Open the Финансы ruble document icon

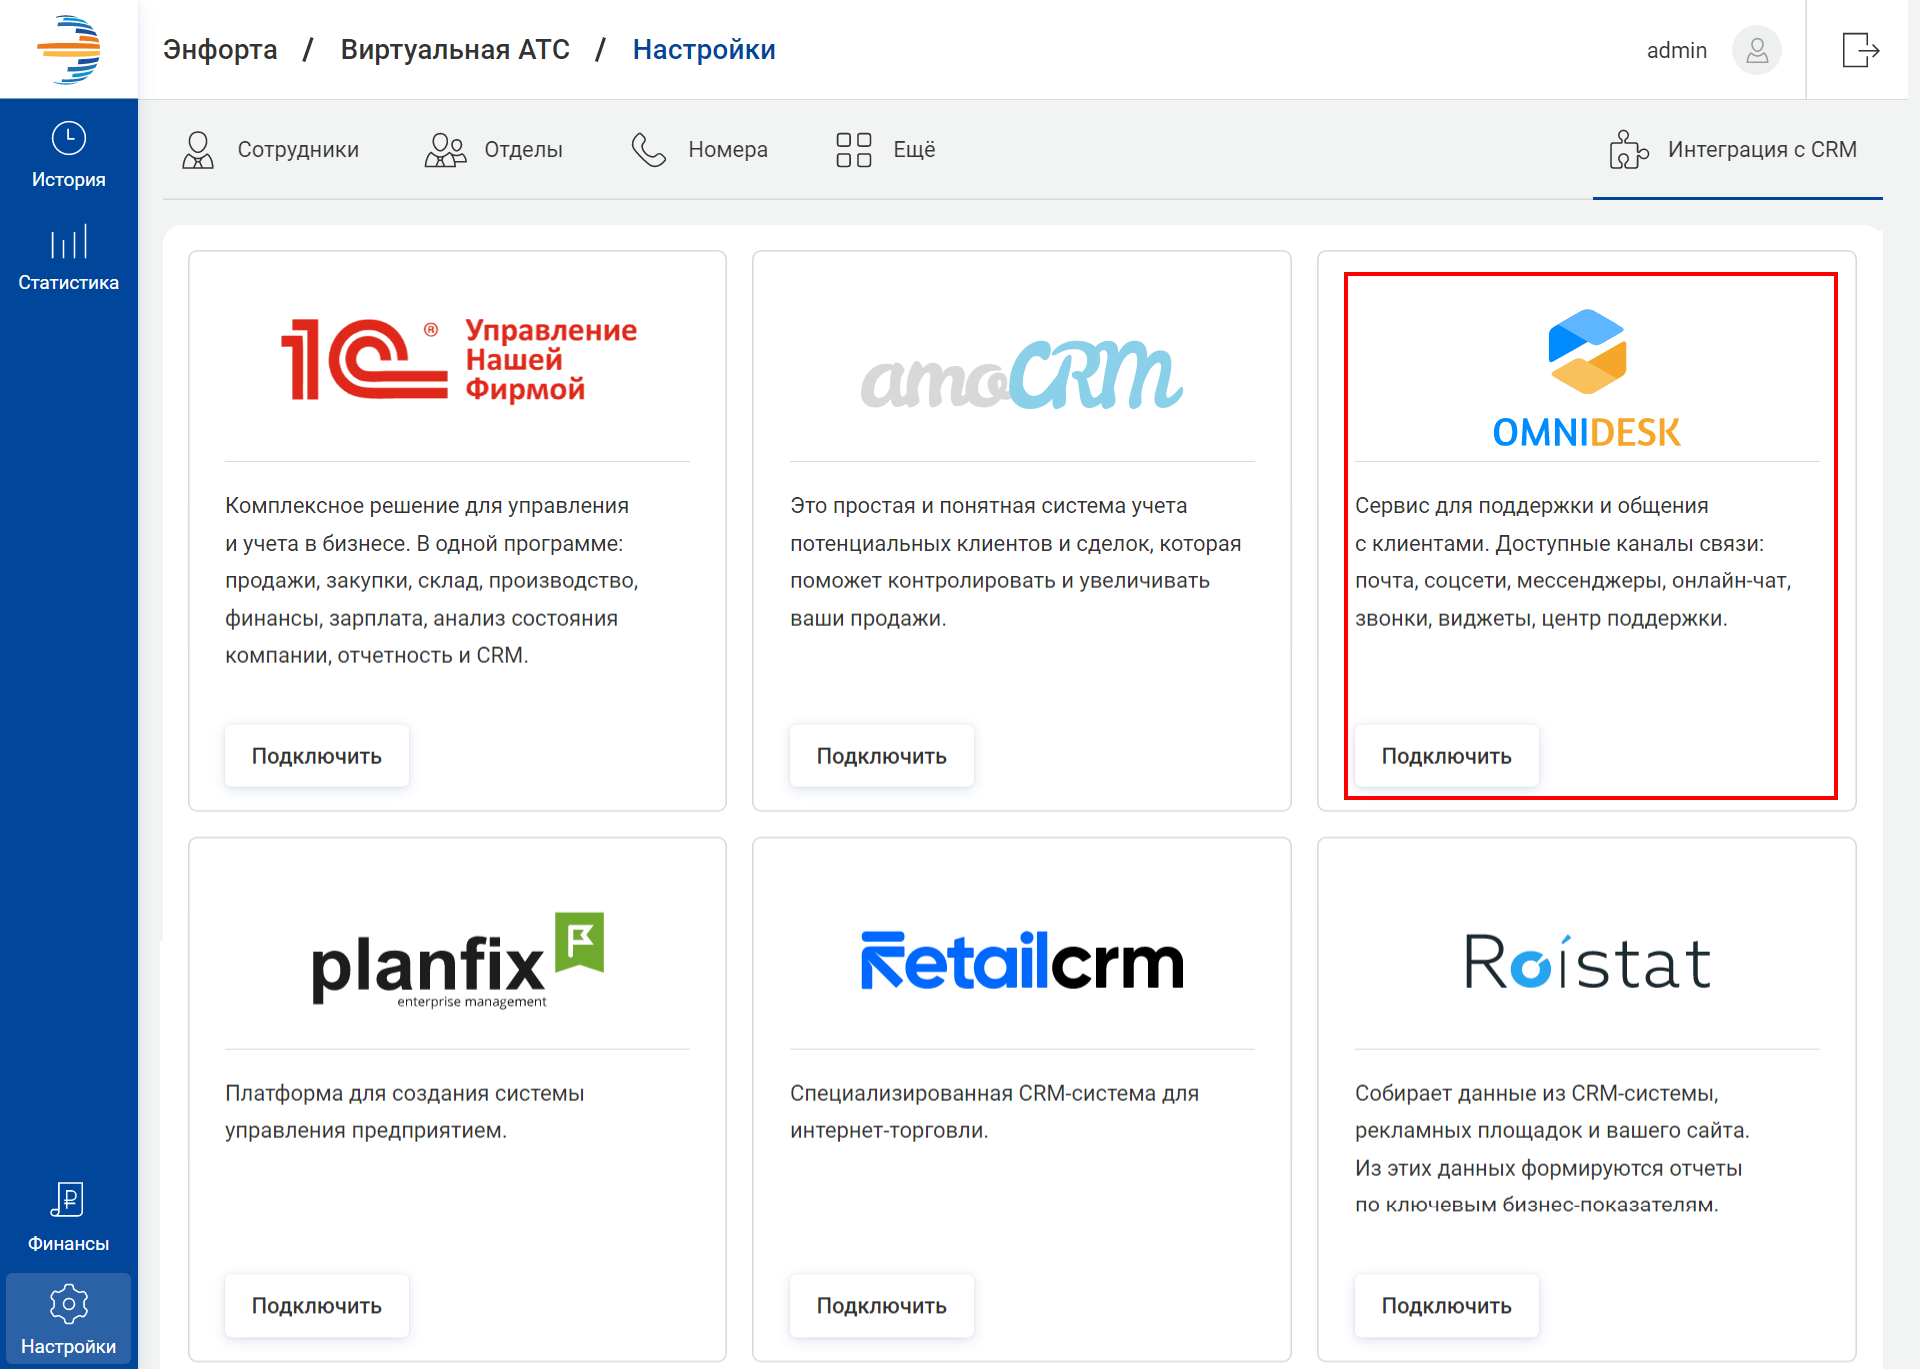point(68,1199)
